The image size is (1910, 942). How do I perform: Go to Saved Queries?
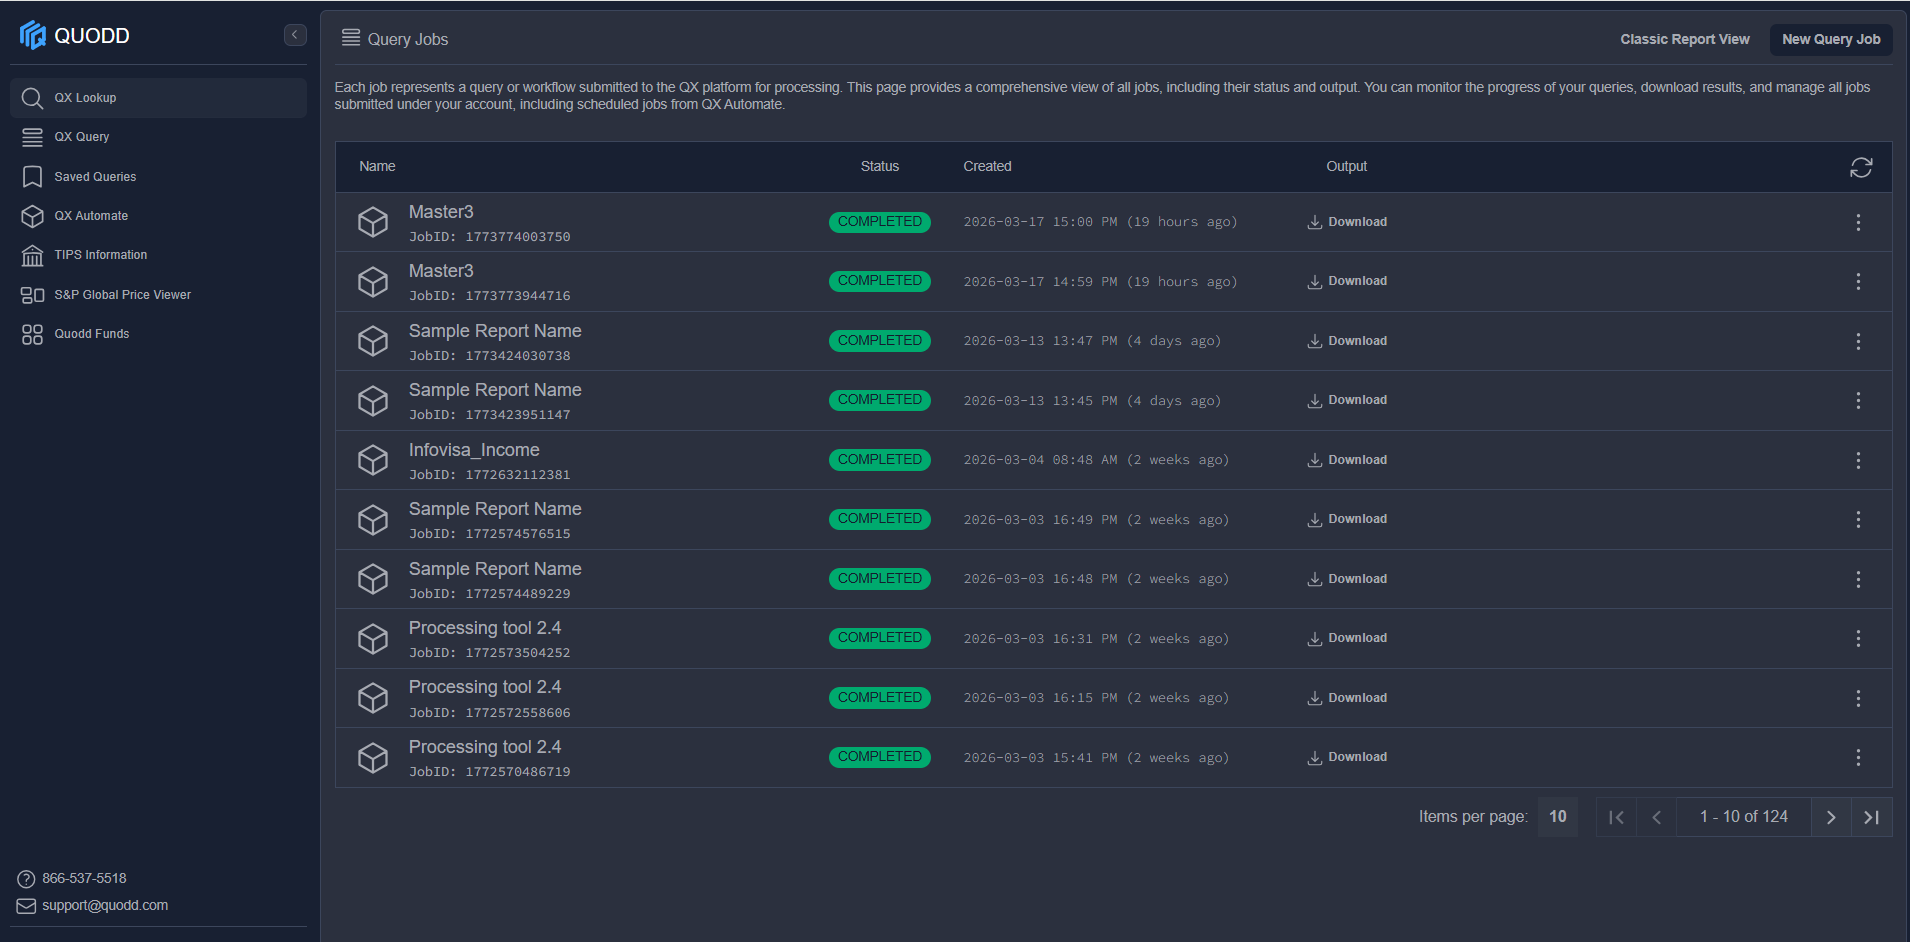click(158, 177)
